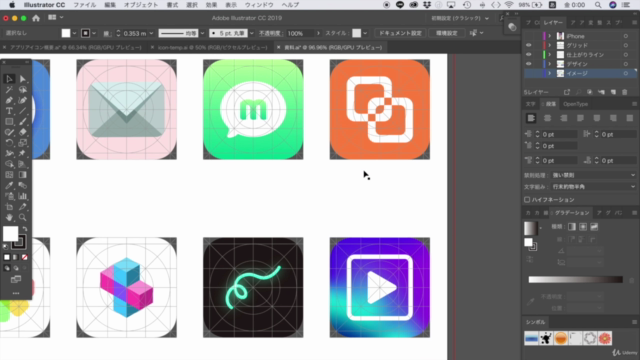Select the Direct Selection tool
This screenshot has height=360, width=640.
point(22,79)
